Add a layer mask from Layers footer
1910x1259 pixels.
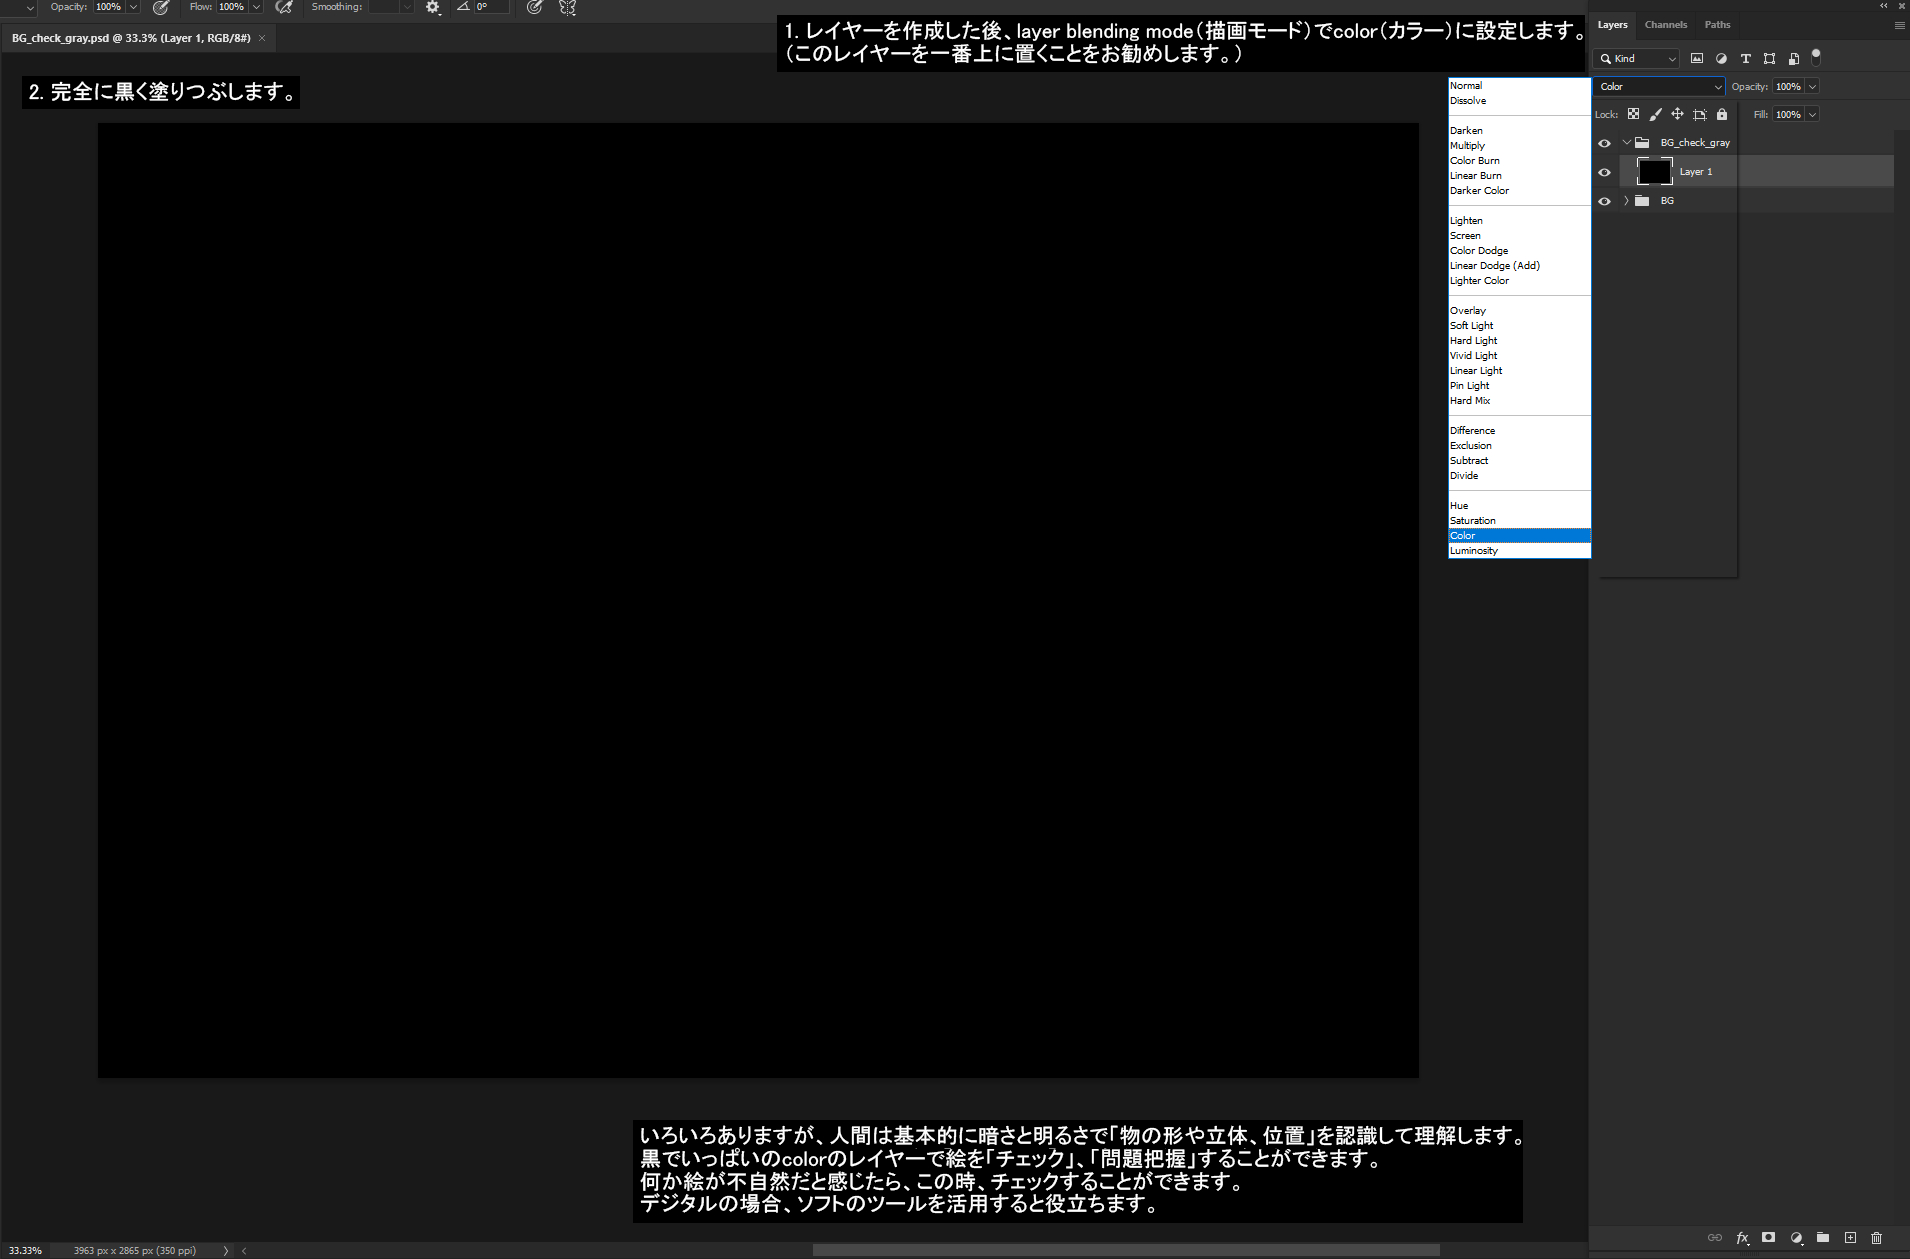[x=1768, y=1238]
